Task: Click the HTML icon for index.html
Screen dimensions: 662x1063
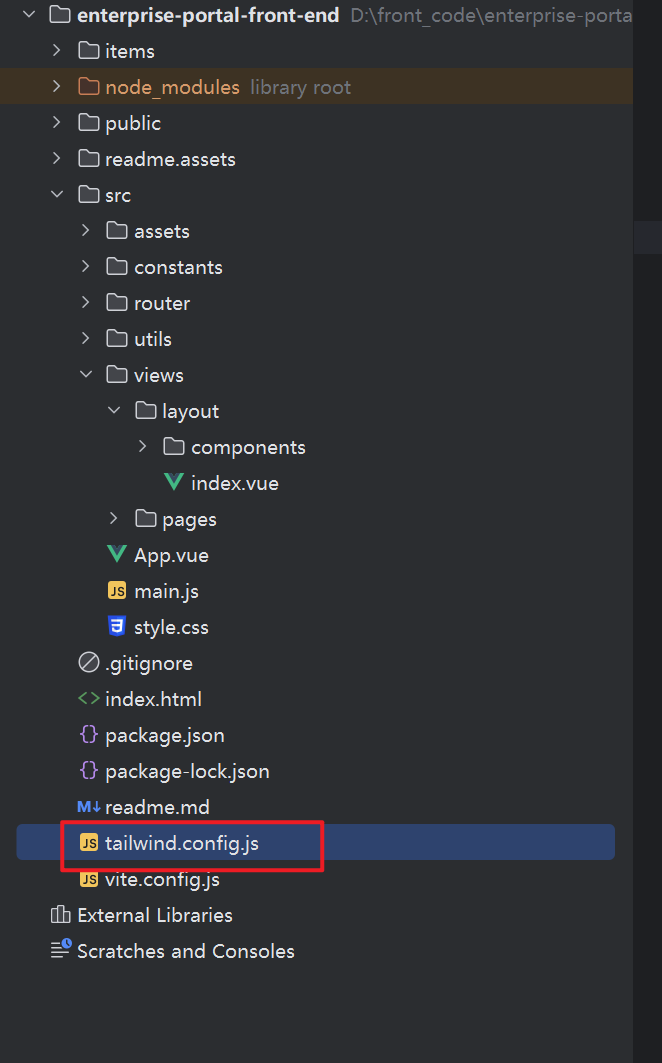Action: click(89, 699)
